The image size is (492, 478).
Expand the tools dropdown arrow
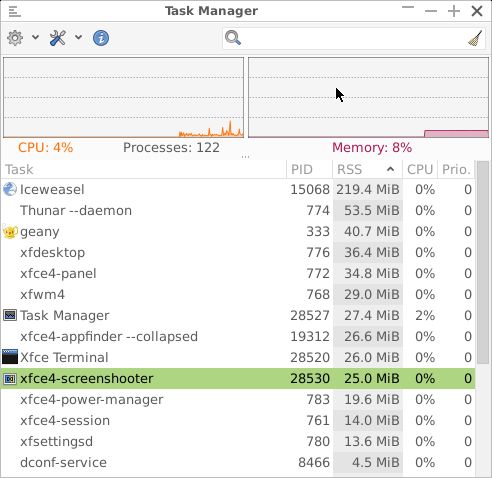tap(78, 37)
